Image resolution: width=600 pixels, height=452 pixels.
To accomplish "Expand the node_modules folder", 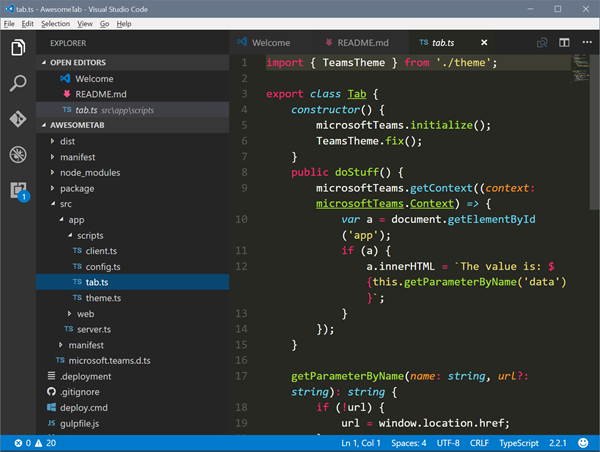I will coord(52,173).
